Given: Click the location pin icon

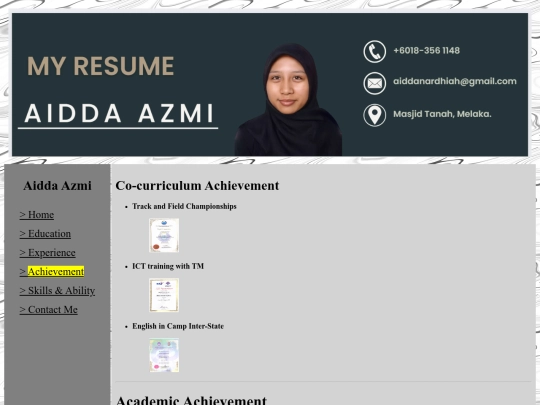Looking at the screenshot, I should pyautogui.click(x=374, y=115).
